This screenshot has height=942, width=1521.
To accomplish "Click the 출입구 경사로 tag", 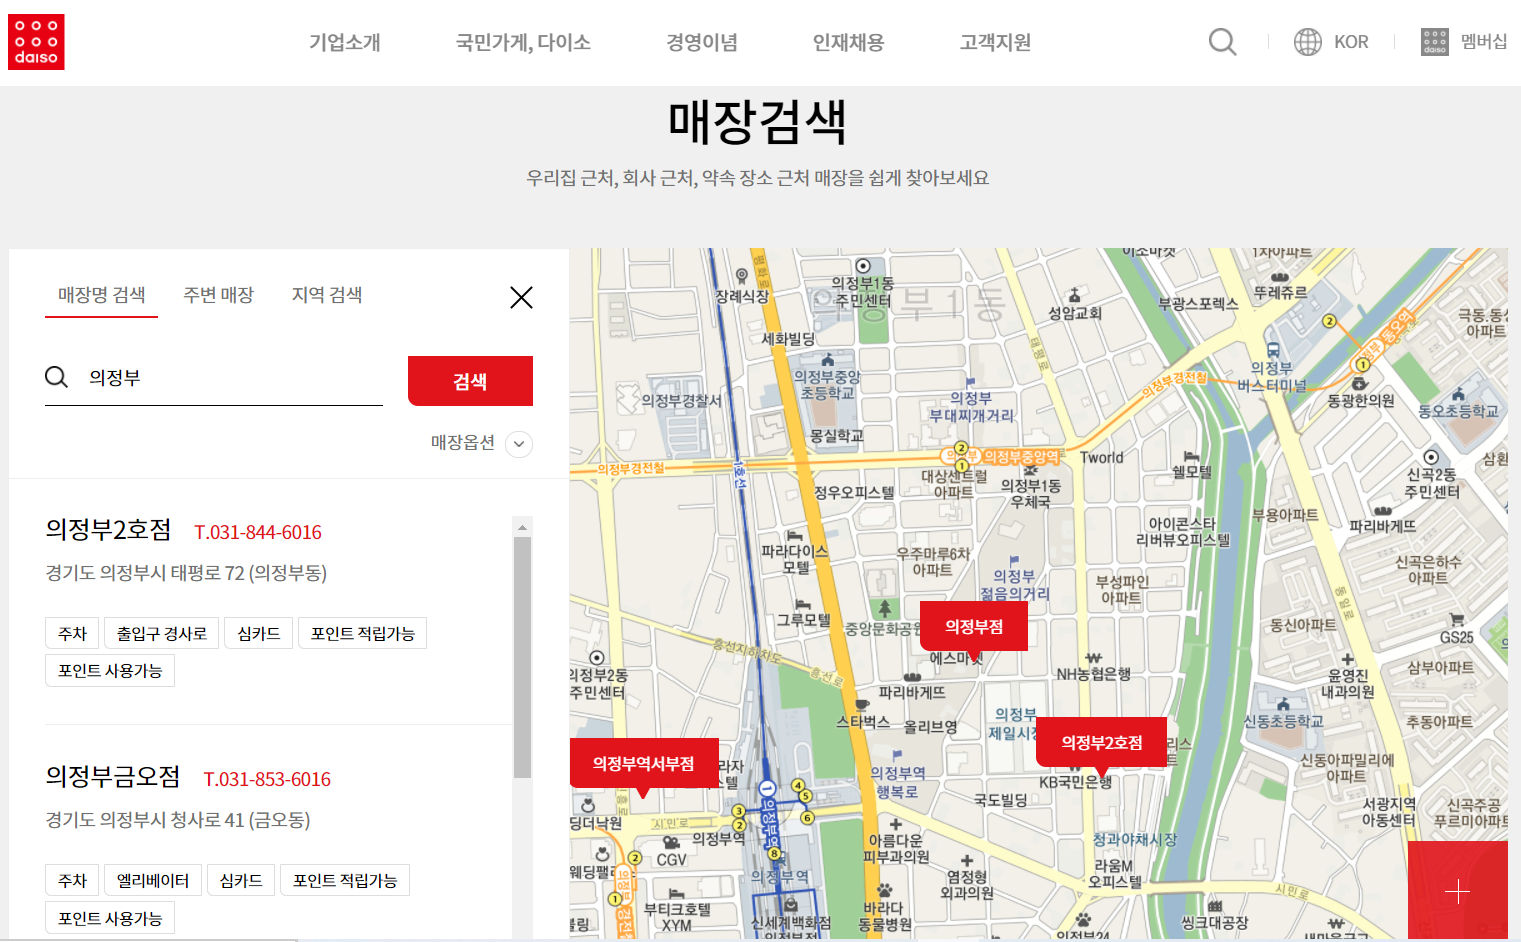I will pyautogui.click(x=162, y=633).
